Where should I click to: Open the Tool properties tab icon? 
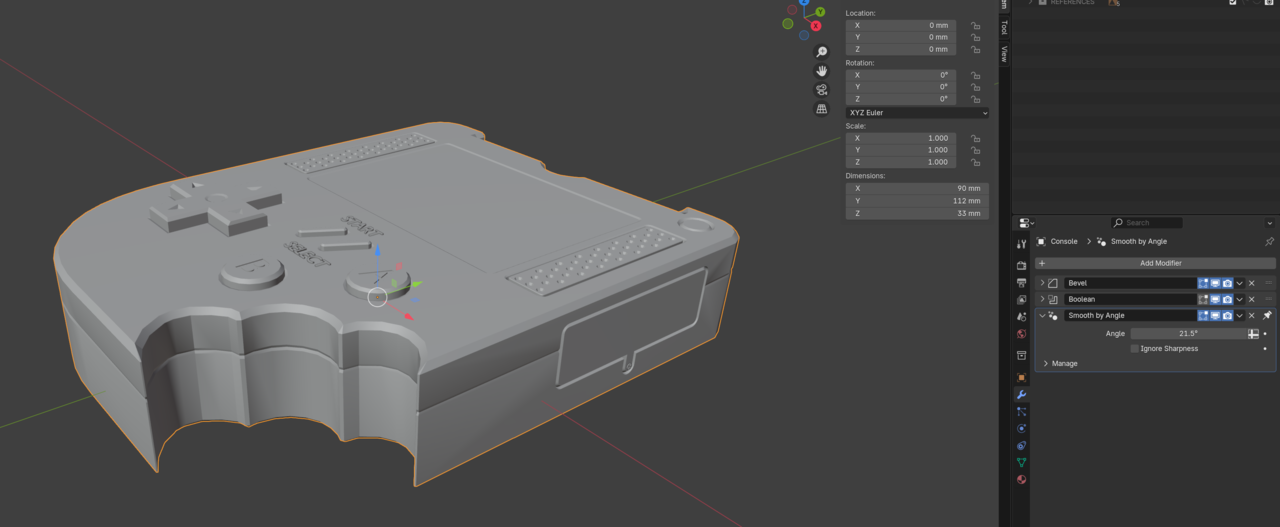click(1021, 244)
